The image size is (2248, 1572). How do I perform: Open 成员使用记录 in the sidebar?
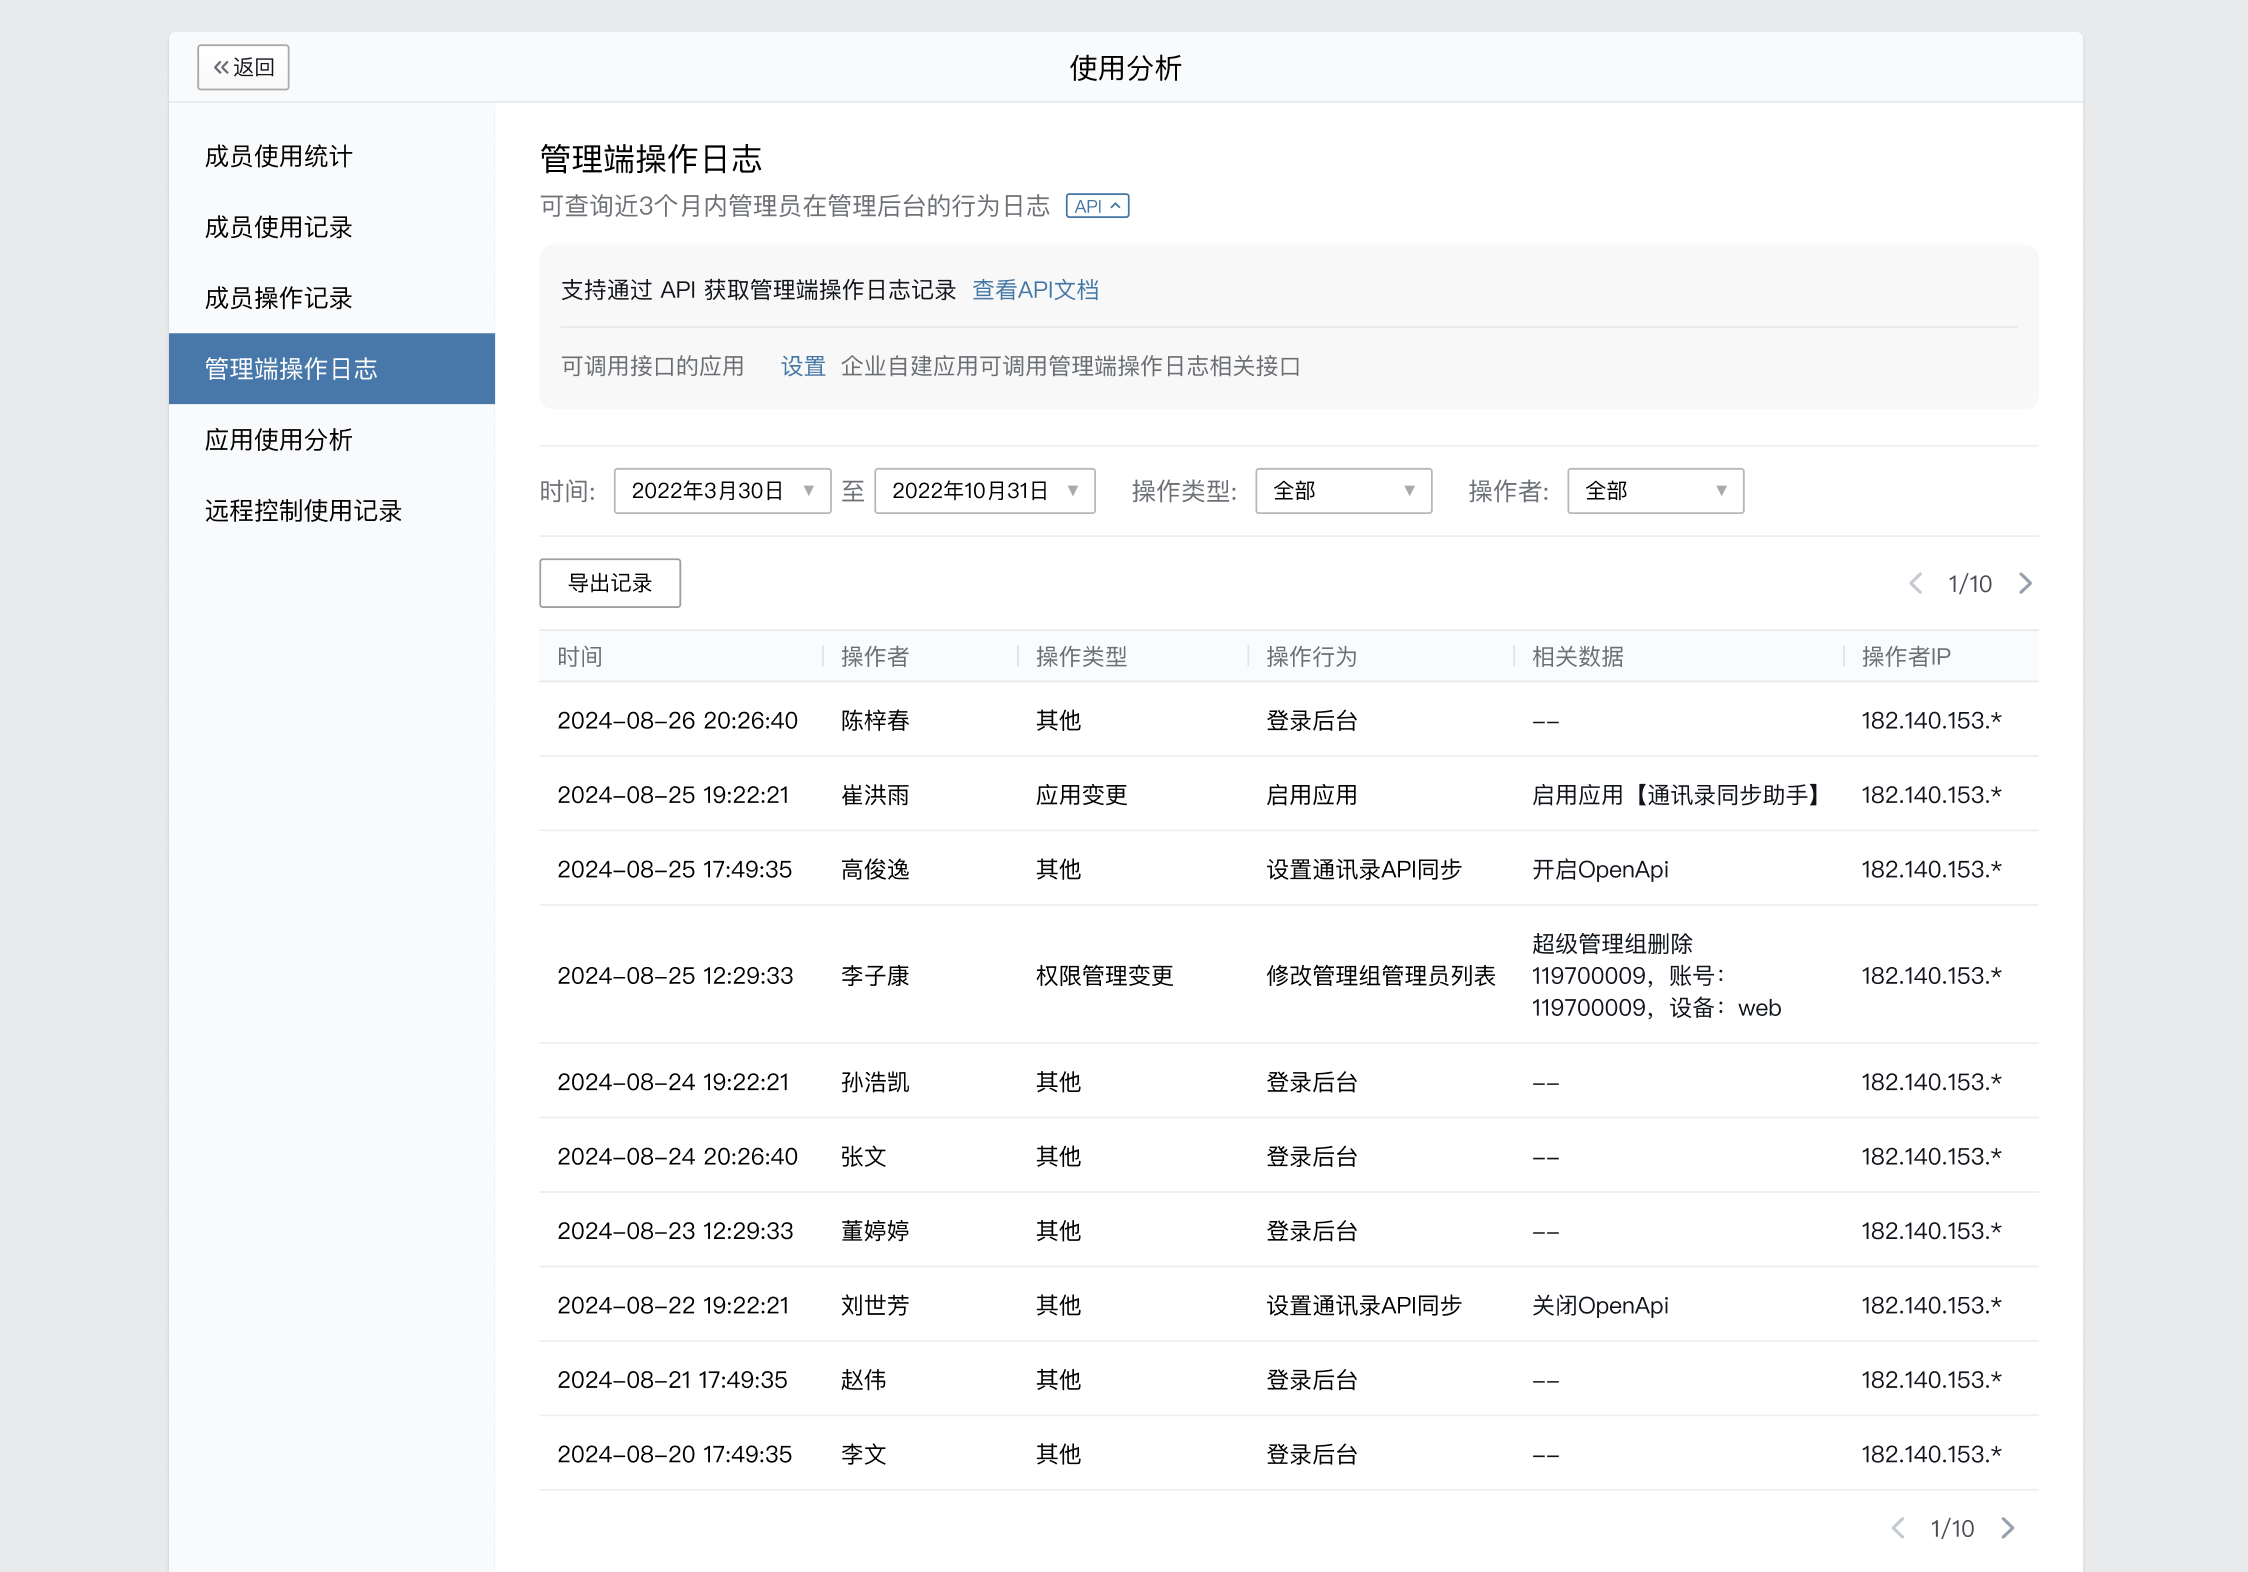[x=278, y=227]
